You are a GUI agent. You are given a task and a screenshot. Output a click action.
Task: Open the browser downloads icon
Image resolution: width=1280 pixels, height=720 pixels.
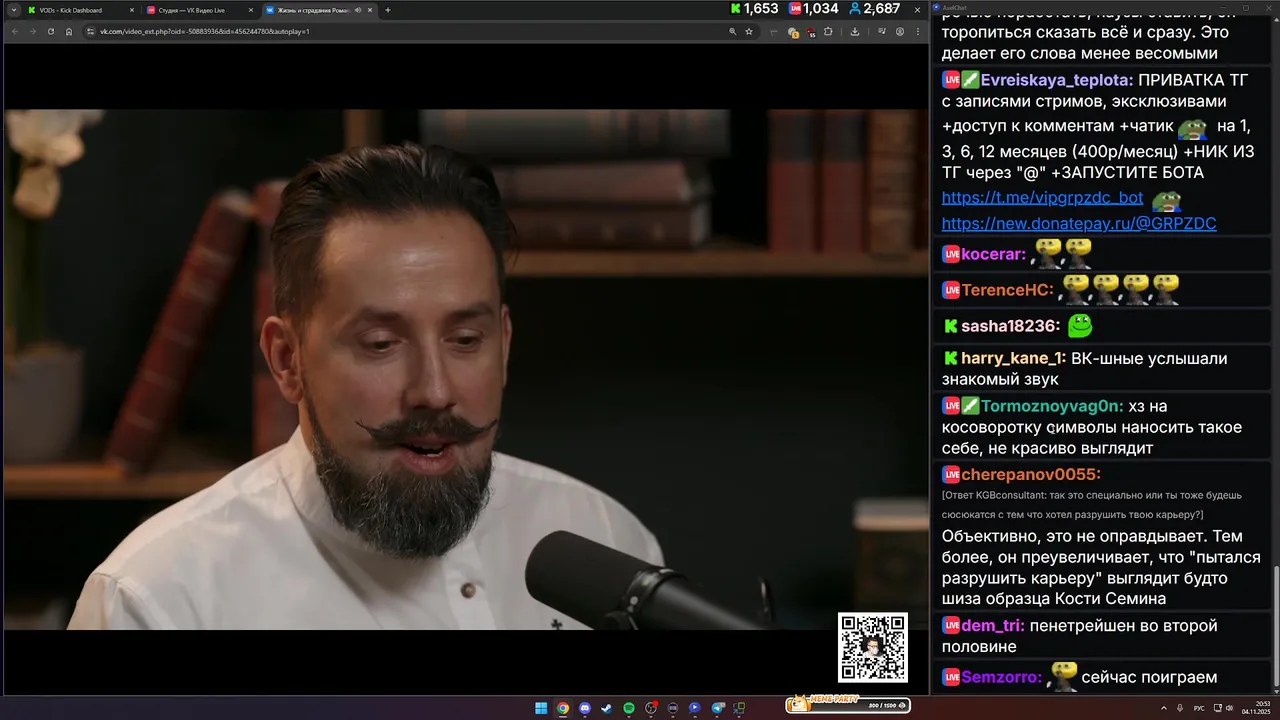click(855, 31)
